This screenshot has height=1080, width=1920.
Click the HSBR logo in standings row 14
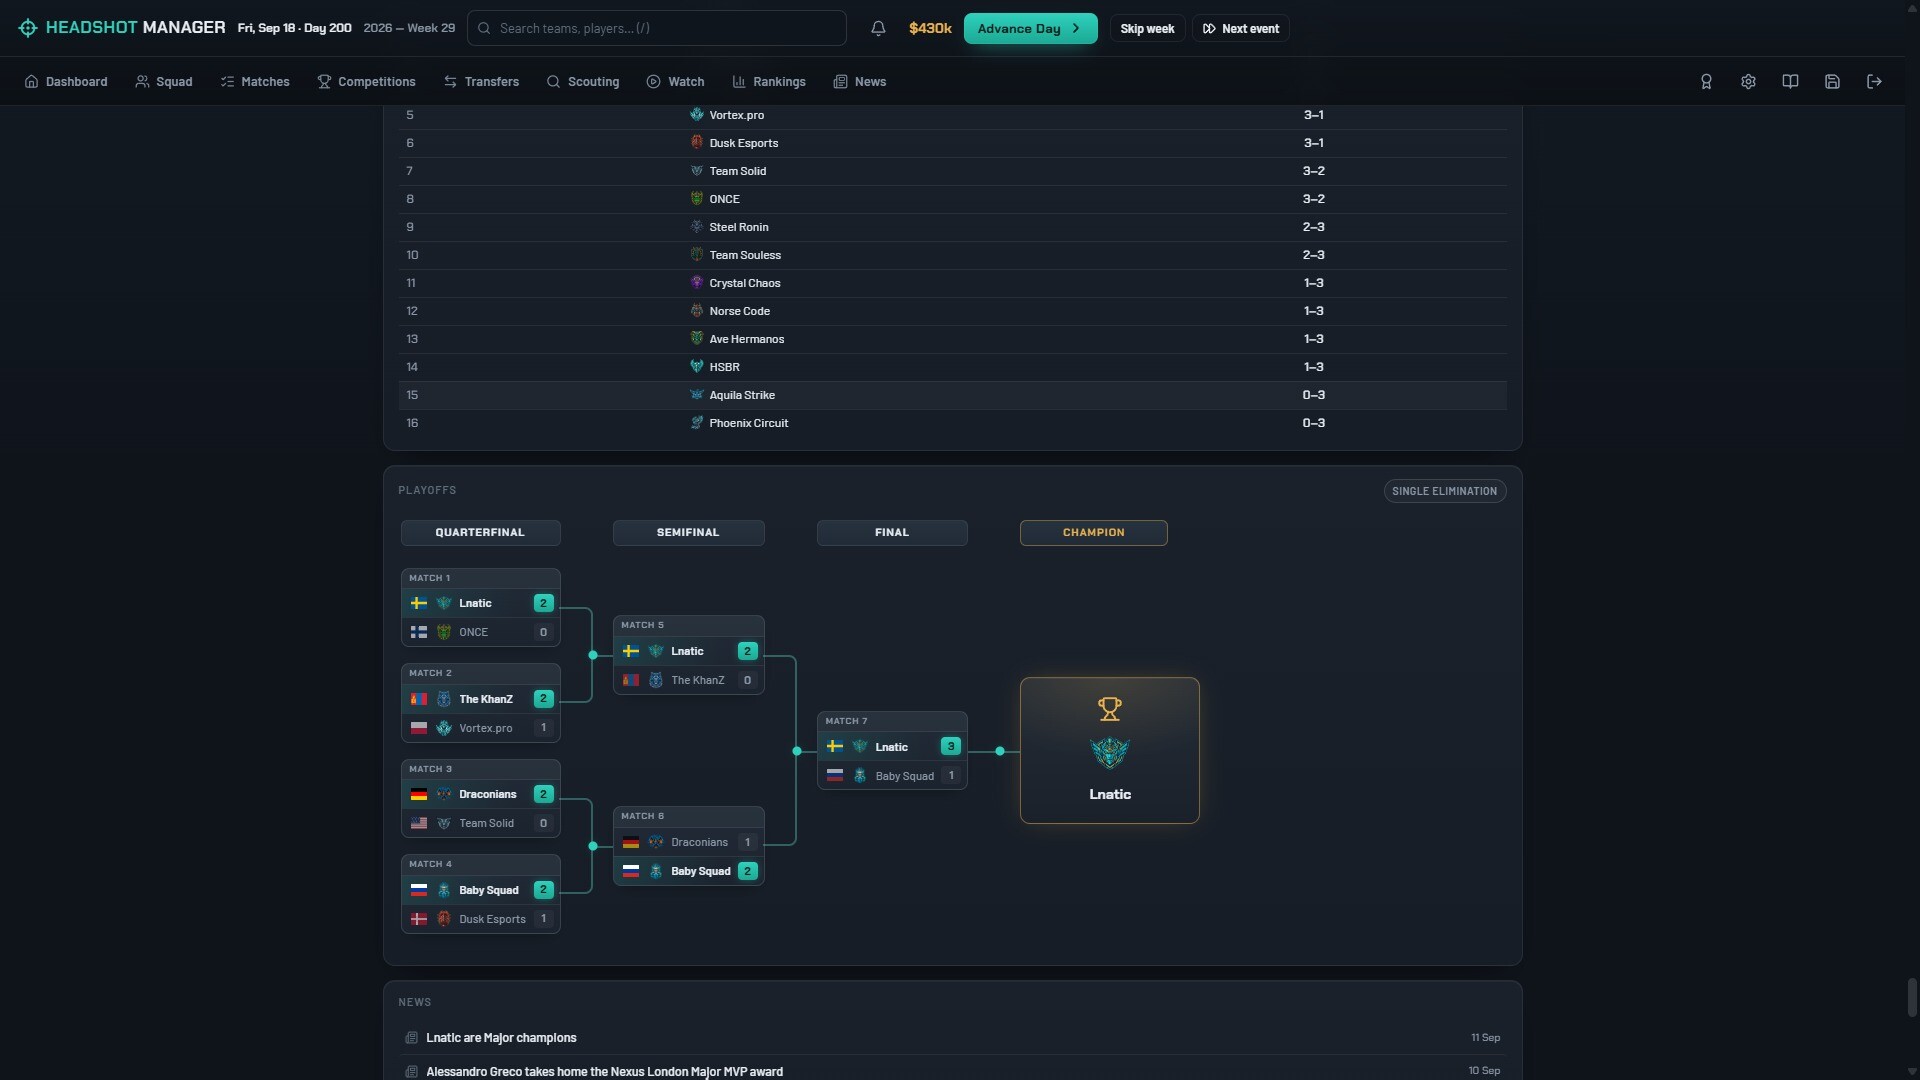[x=697, y=367]
